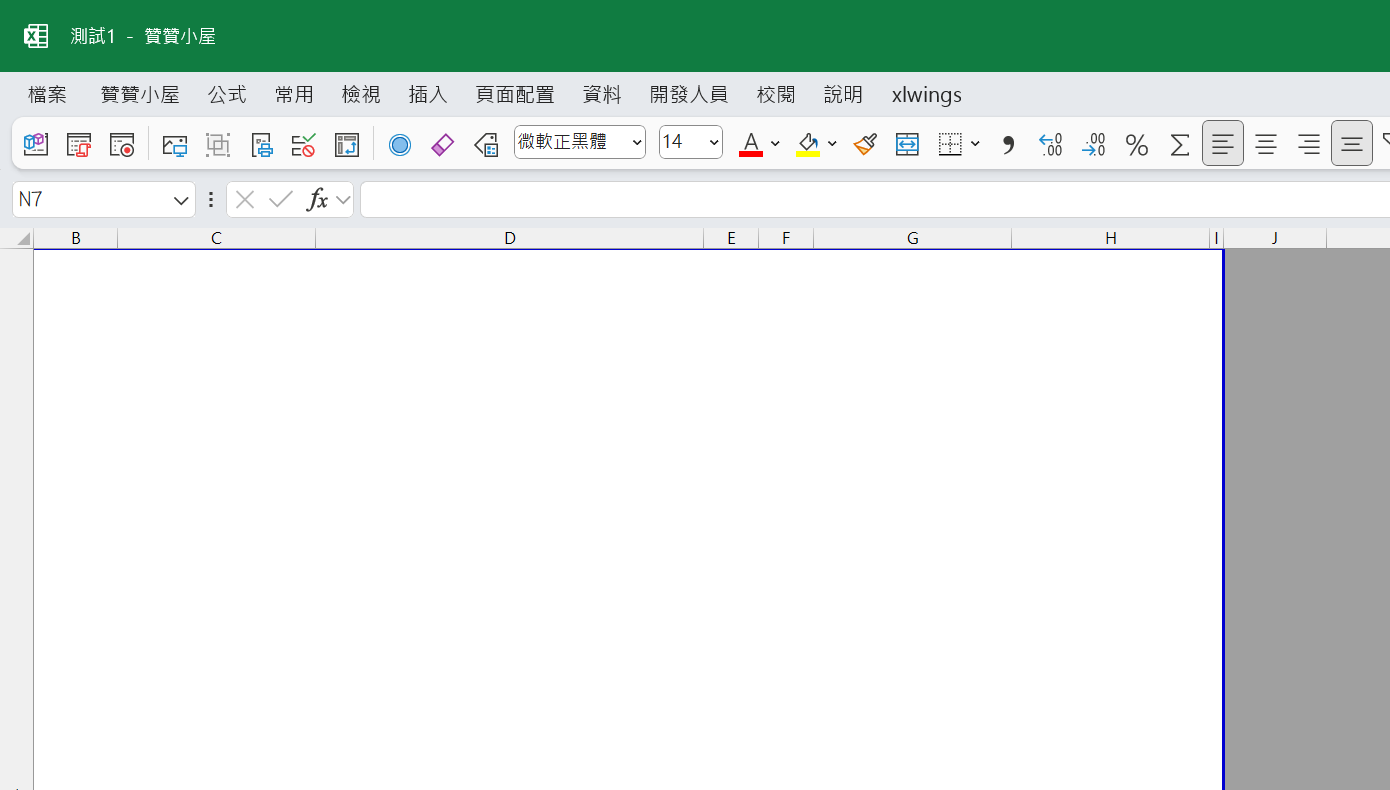Click the print preview page icon
Screen dimensions: 1390x790
[261, 145]
